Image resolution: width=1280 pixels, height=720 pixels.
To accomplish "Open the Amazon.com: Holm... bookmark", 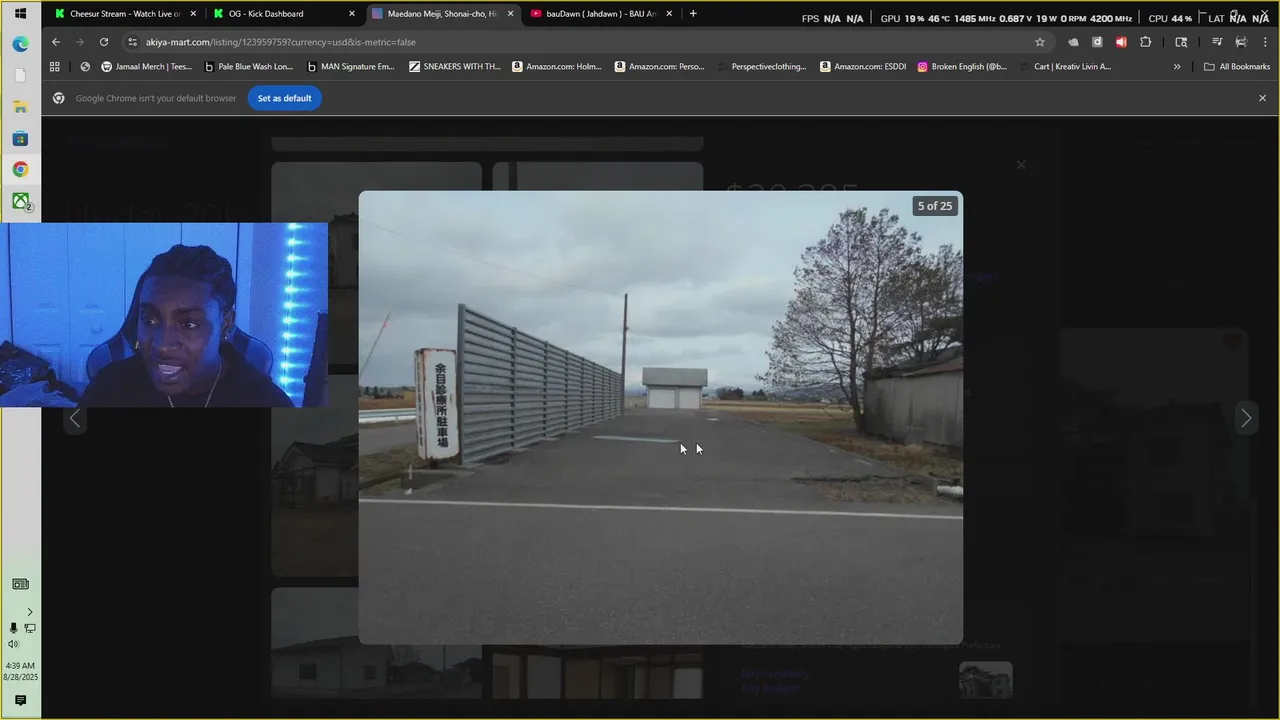I will point(557,67).
